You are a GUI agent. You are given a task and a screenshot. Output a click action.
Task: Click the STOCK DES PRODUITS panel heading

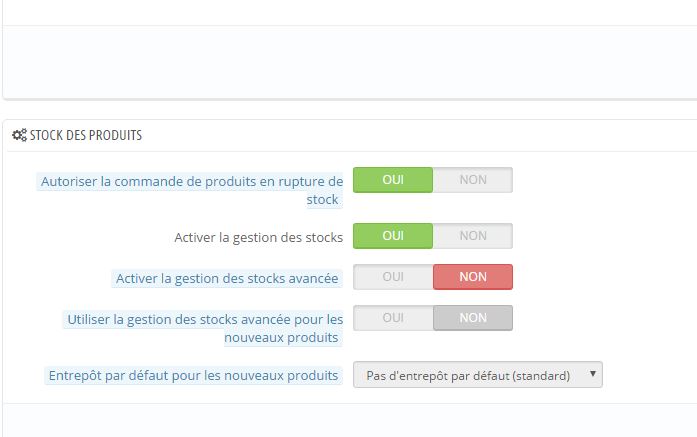pyautogui.click(x=77, y=135)
